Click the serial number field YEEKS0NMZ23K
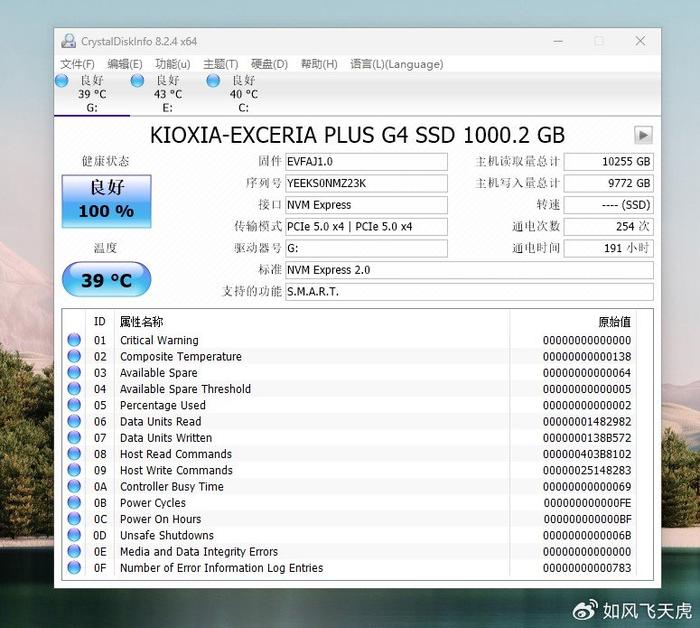The image size is (700, 628). [366, 183]
